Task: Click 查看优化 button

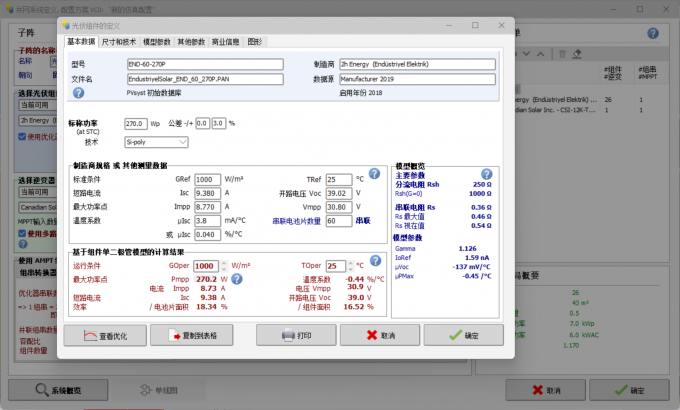Action: click(x=105, y=335)
